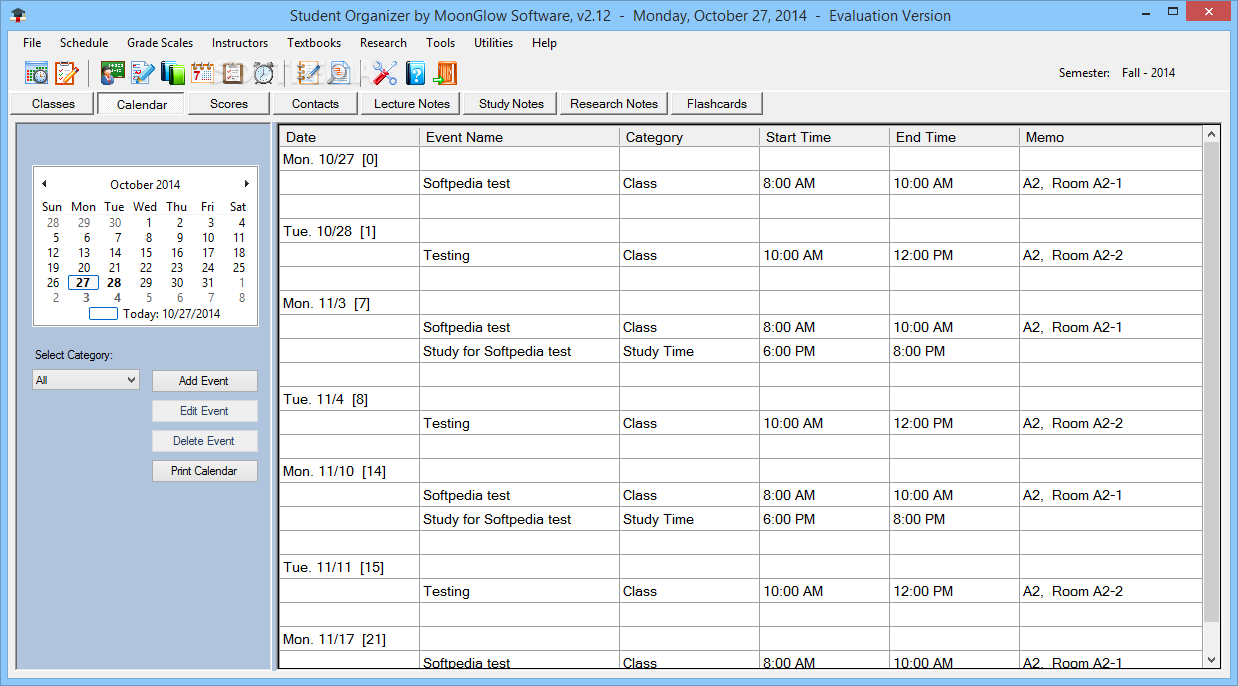
Task: Click the notebook-with-pen notes icon
Action: (309, 73)
